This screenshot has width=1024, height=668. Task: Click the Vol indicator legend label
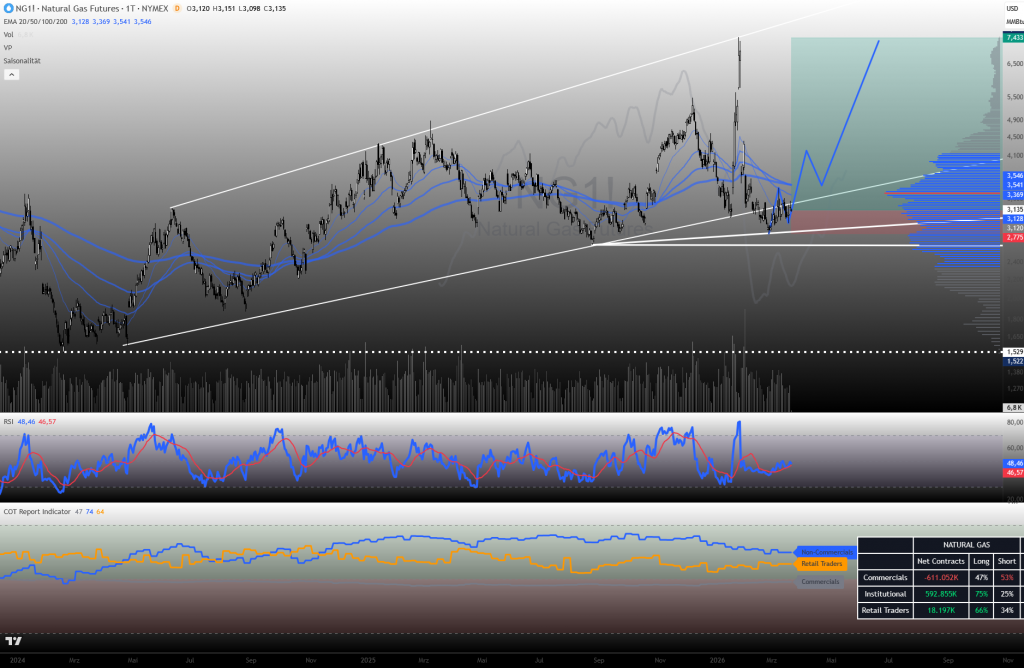click(x=8, y=34)
